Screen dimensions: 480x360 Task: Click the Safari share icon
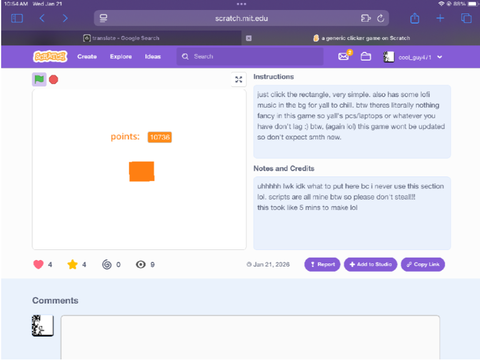point(415,18)
